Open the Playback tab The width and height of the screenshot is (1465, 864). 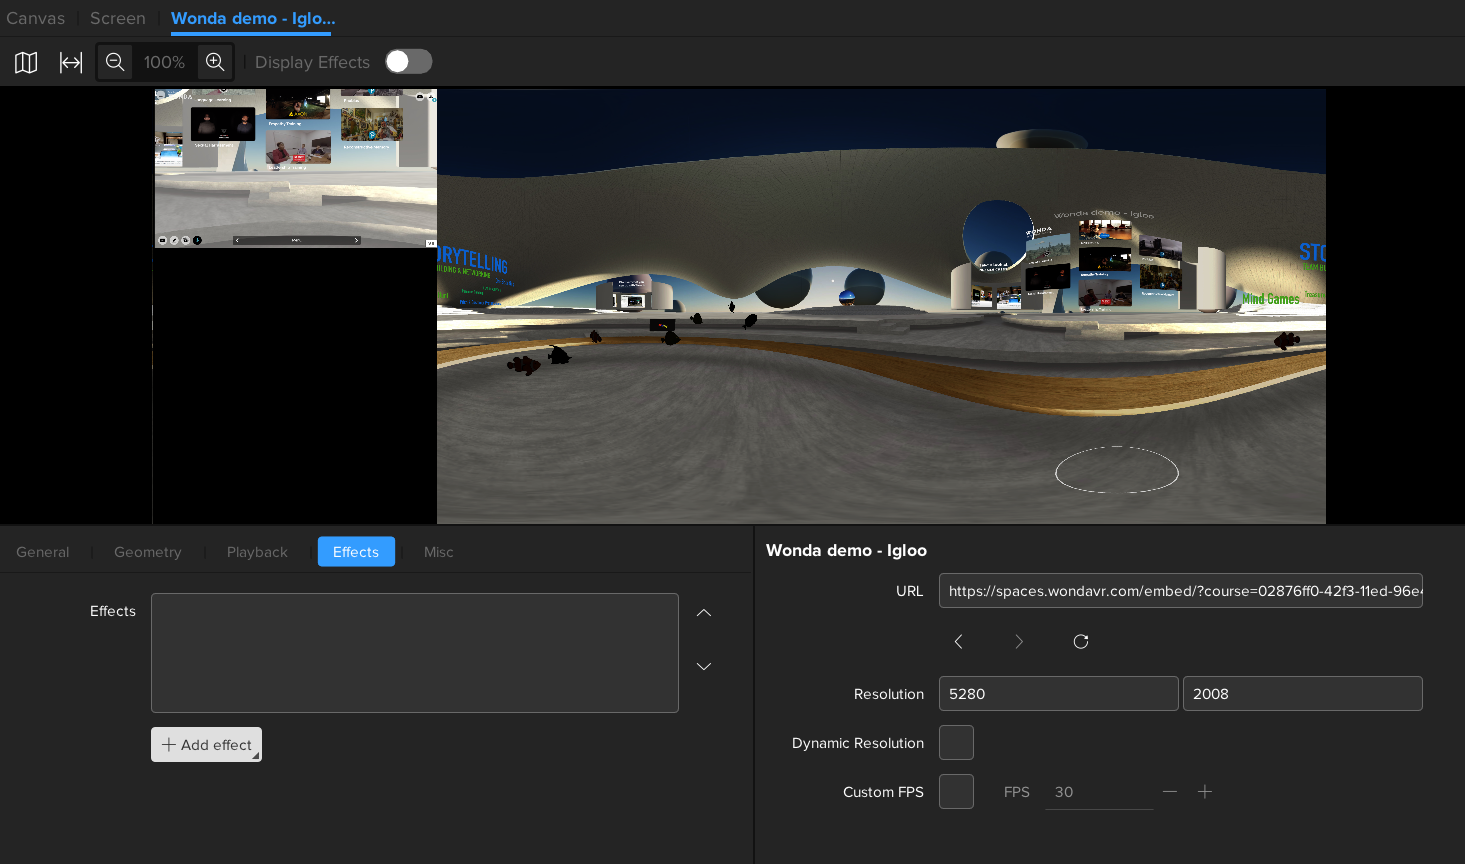click(257, 552)
